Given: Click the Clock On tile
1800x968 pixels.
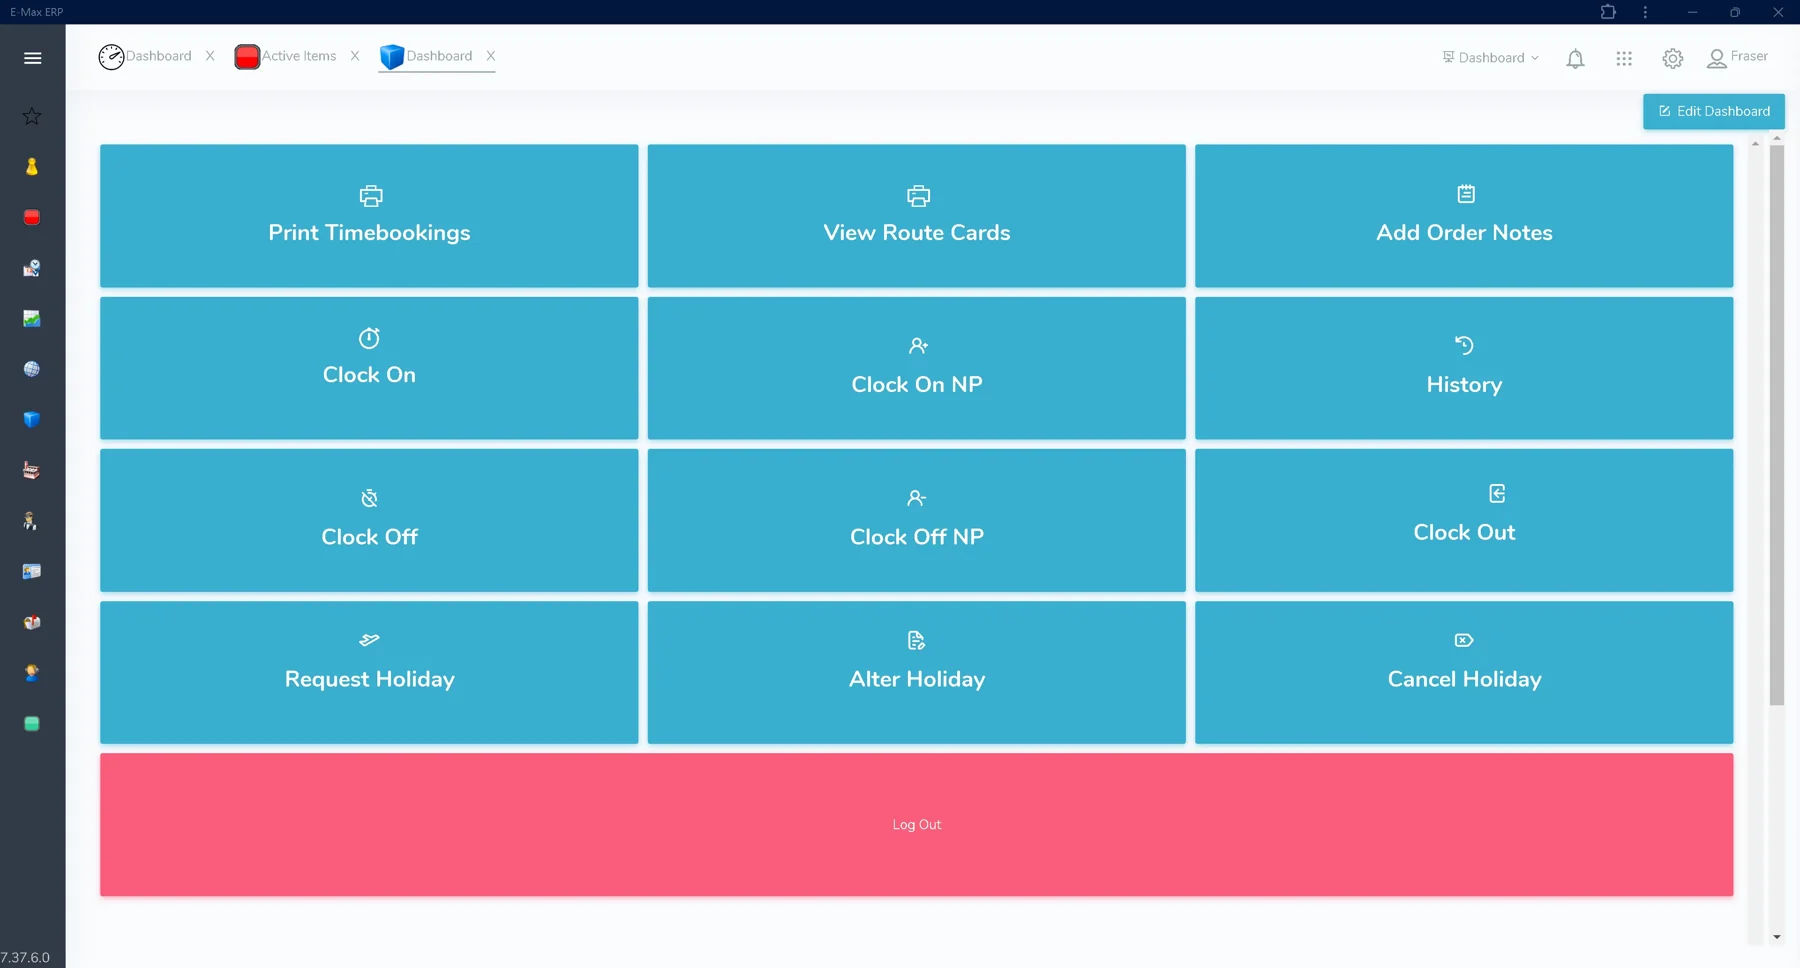Looking at the screenshot, I should click(369, 368).
